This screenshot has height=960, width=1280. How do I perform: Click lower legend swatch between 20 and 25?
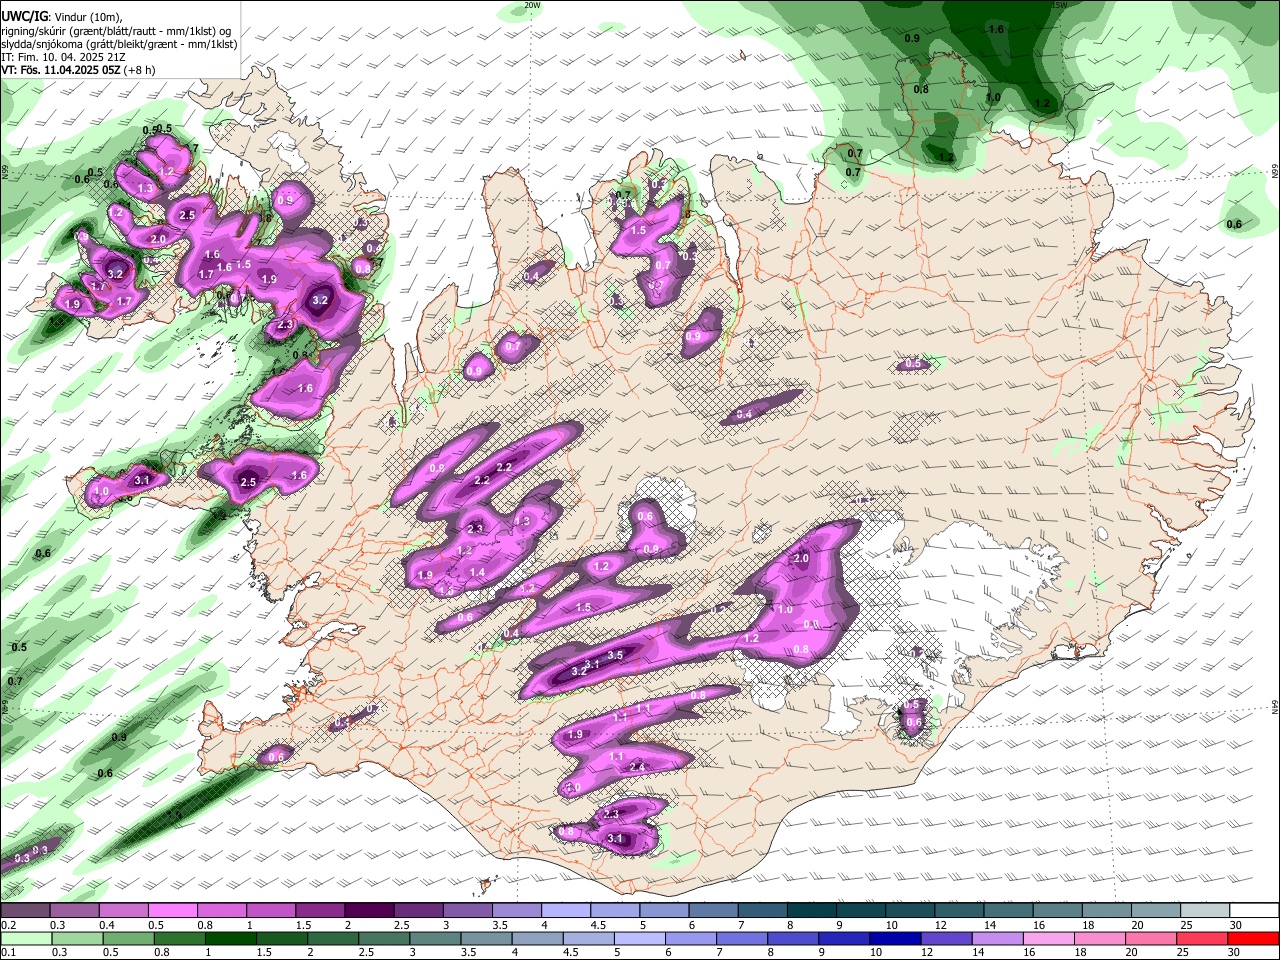point(1150,938)
